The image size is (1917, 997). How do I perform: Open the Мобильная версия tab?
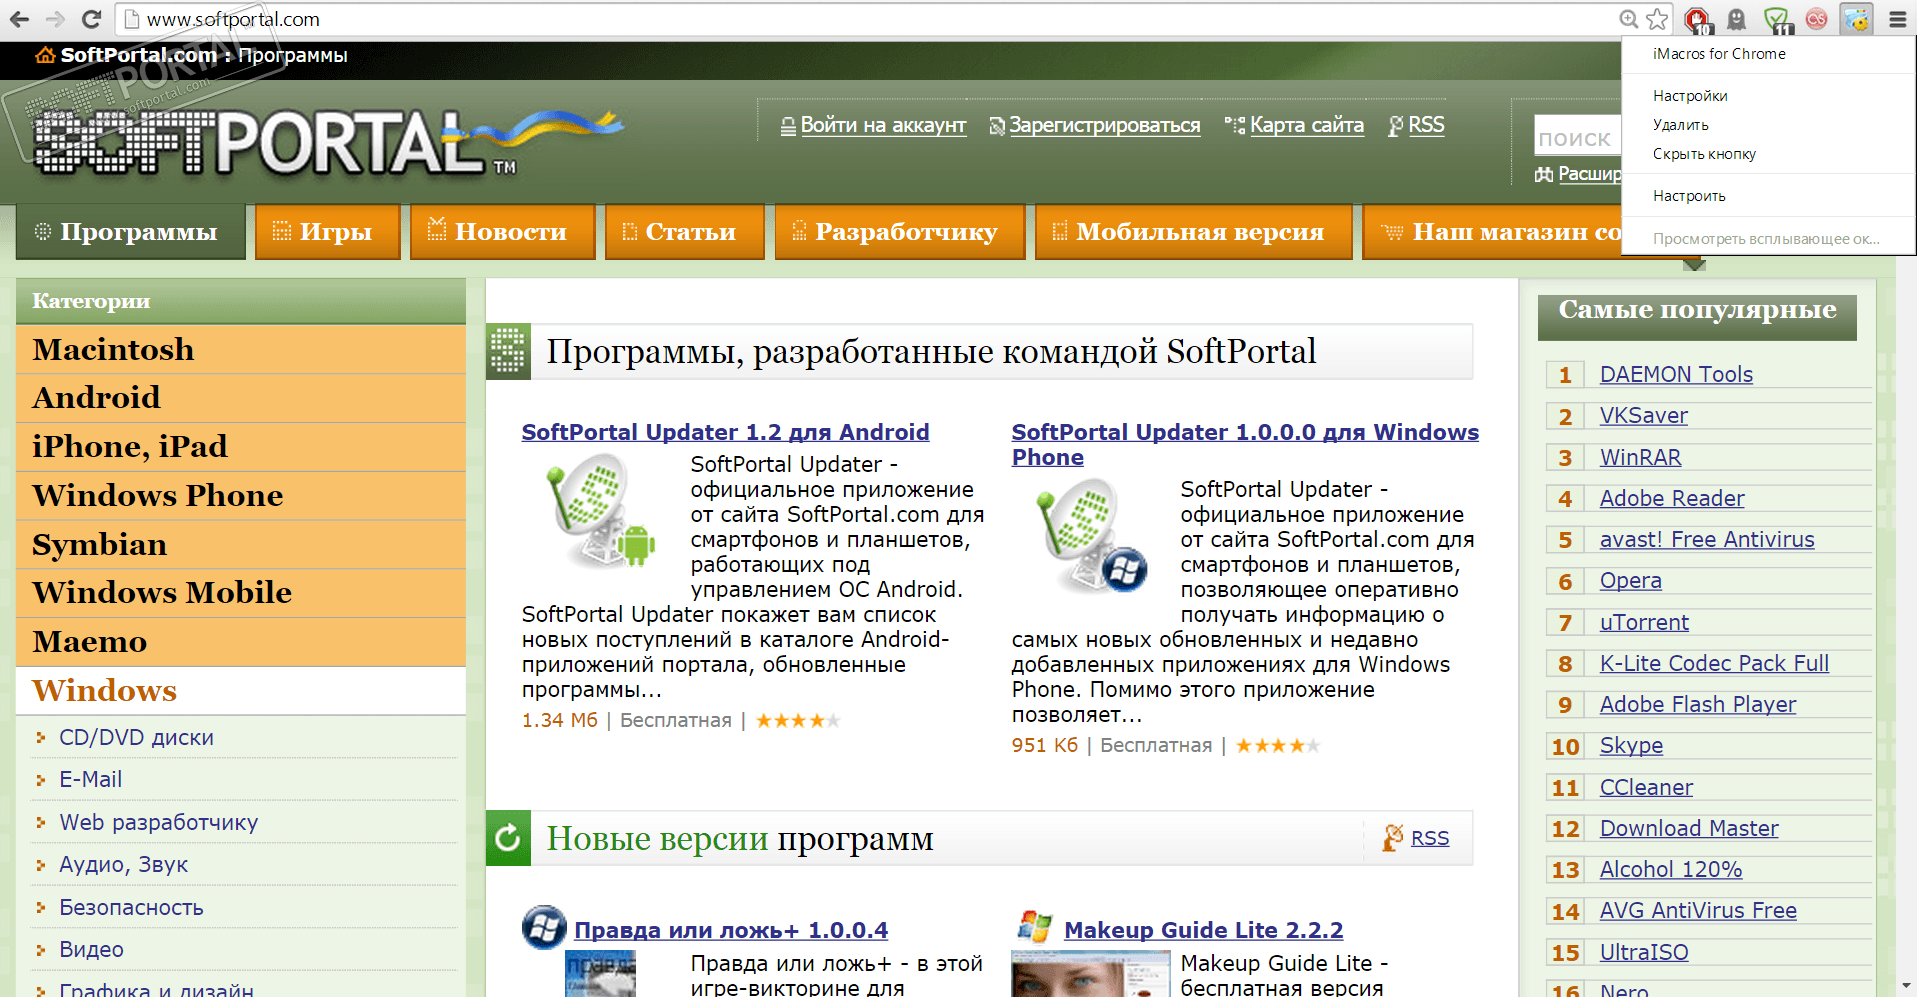[1193, 232]
